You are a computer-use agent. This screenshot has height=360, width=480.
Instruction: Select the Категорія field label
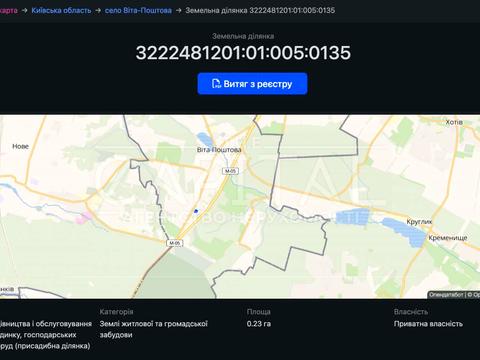tap(116, 312)
